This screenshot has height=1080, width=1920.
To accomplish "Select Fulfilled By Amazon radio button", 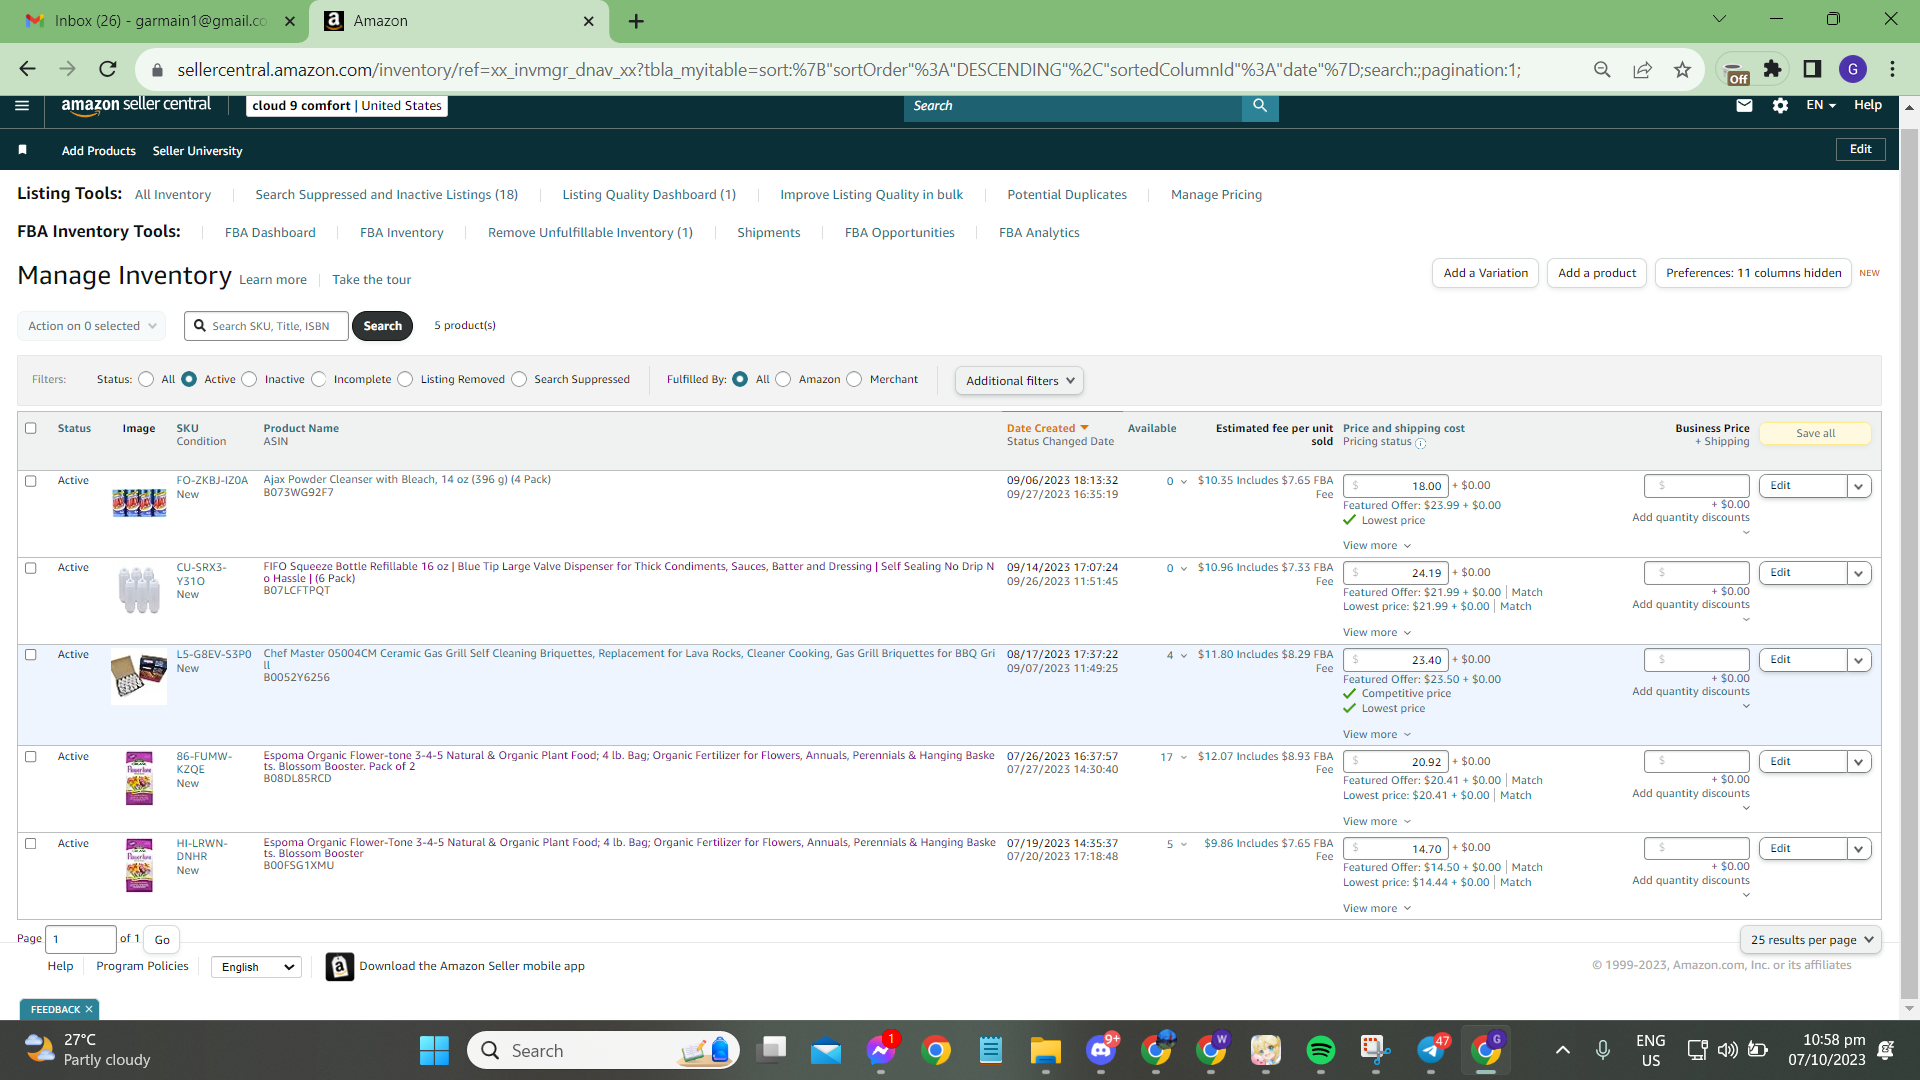I will [783, 379].
